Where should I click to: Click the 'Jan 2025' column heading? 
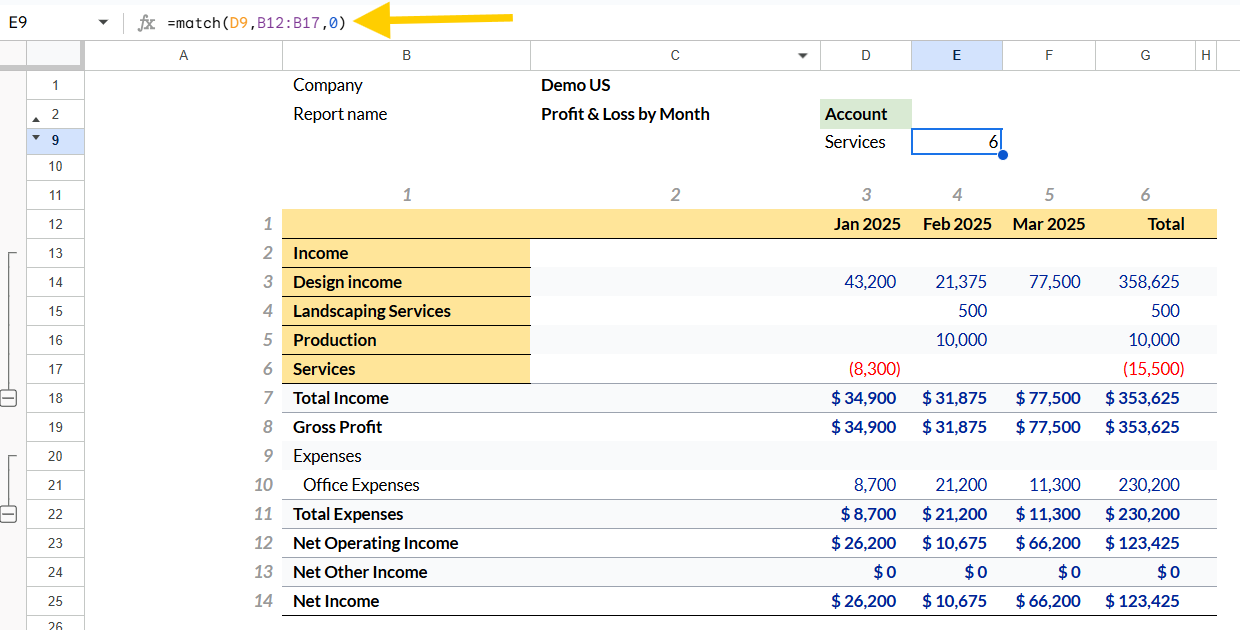(x=866, y=224)
